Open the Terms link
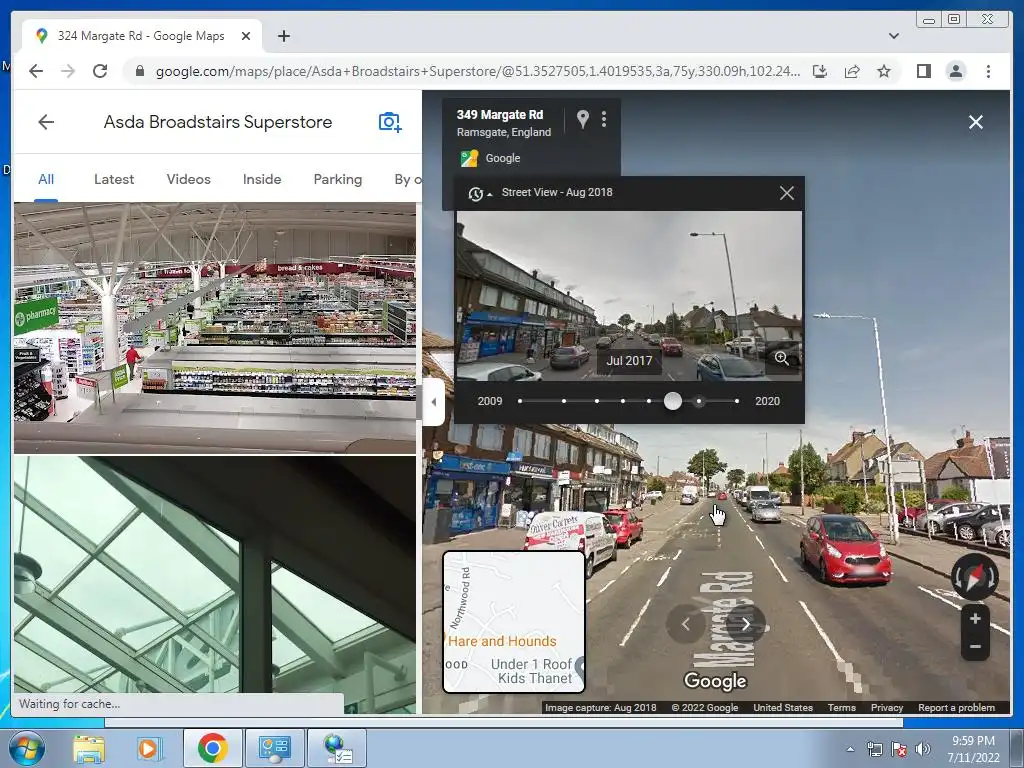1024x768 pixels. coord(841,707)
